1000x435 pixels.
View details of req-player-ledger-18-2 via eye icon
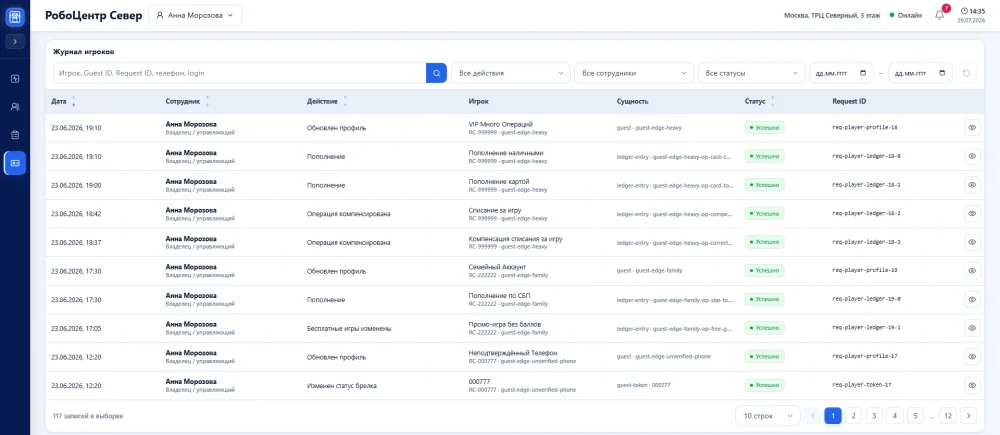(x=972, y=213)
